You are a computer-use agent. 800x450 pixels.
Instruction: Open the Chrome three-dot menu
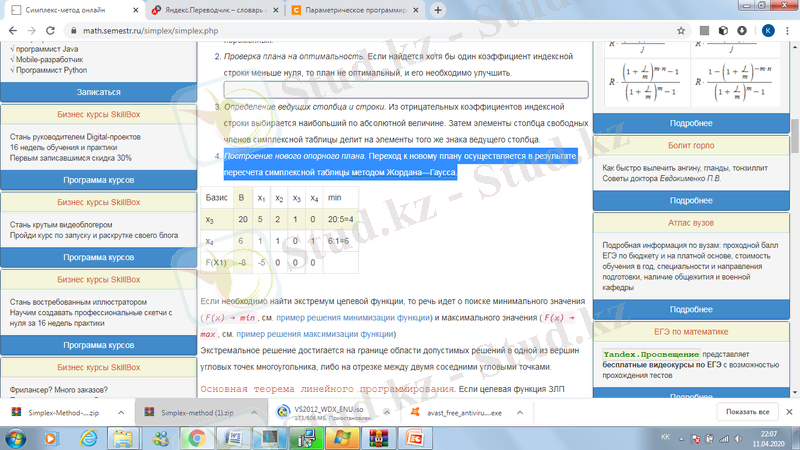pyautogui.click(x=788, y=31)
